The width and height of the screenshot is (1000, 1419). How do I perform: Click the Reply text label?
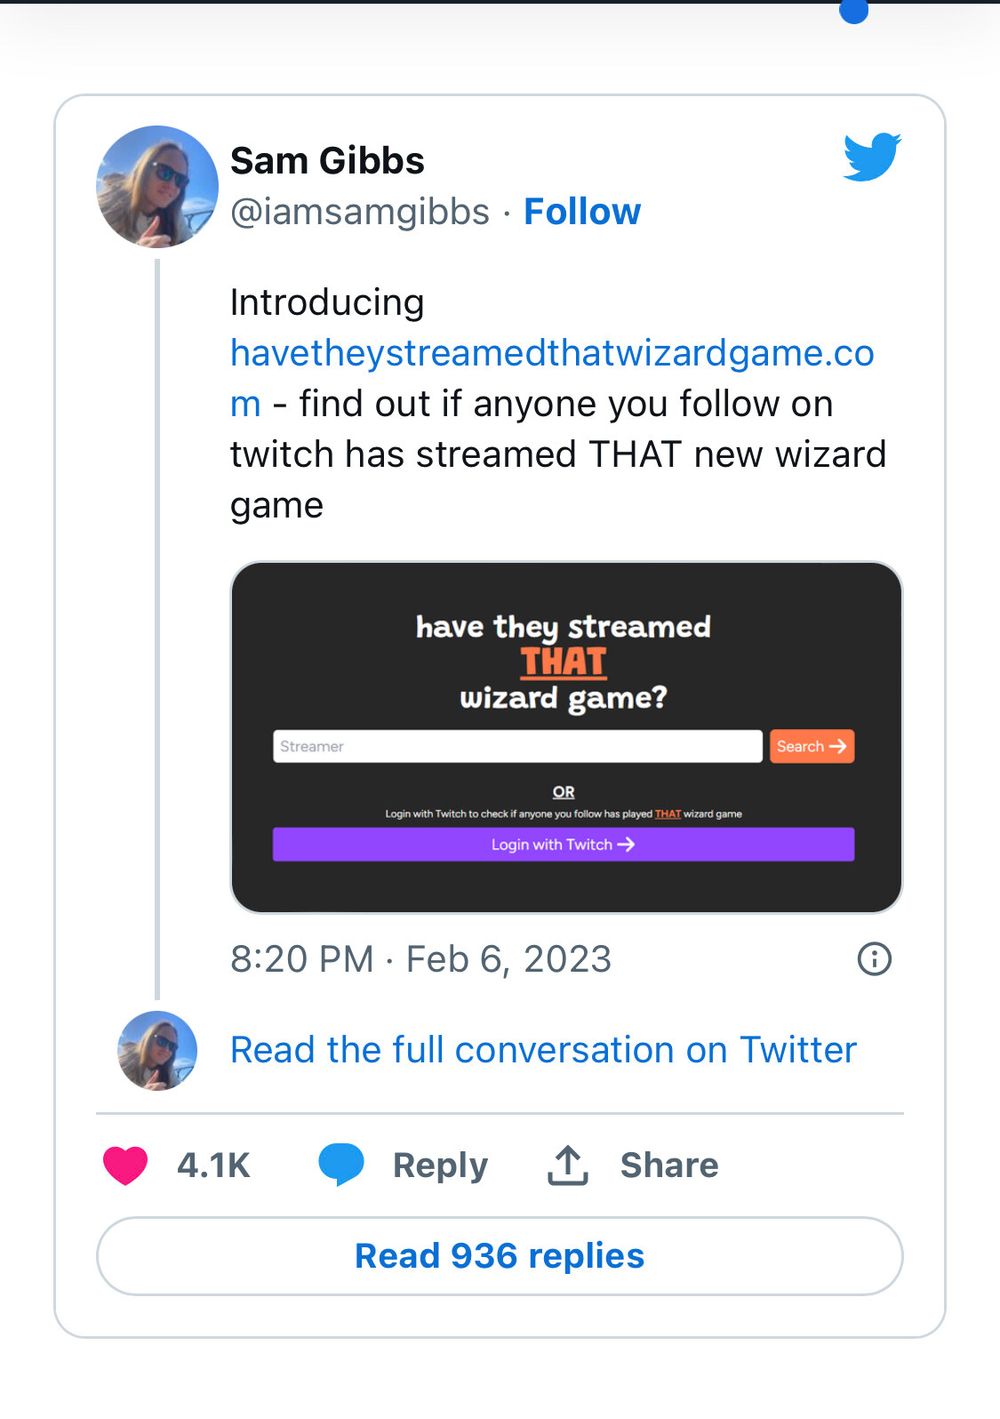click(440, 1165)
